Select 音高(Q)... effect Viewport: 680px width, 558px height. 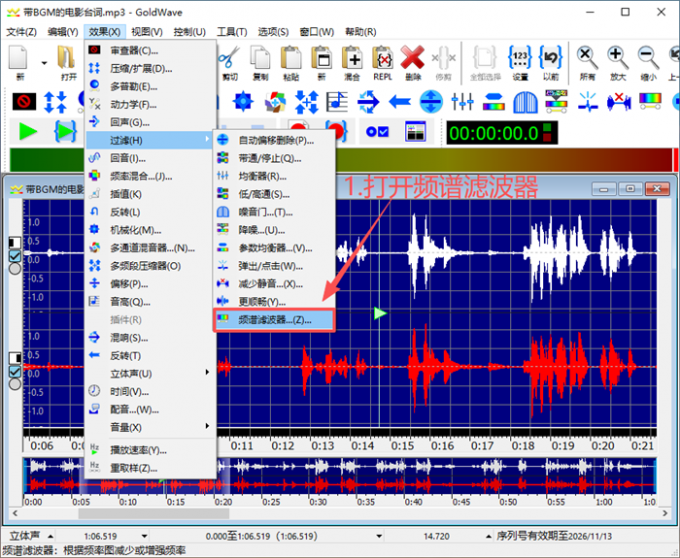pyautogui.click(x=150, y=302)
